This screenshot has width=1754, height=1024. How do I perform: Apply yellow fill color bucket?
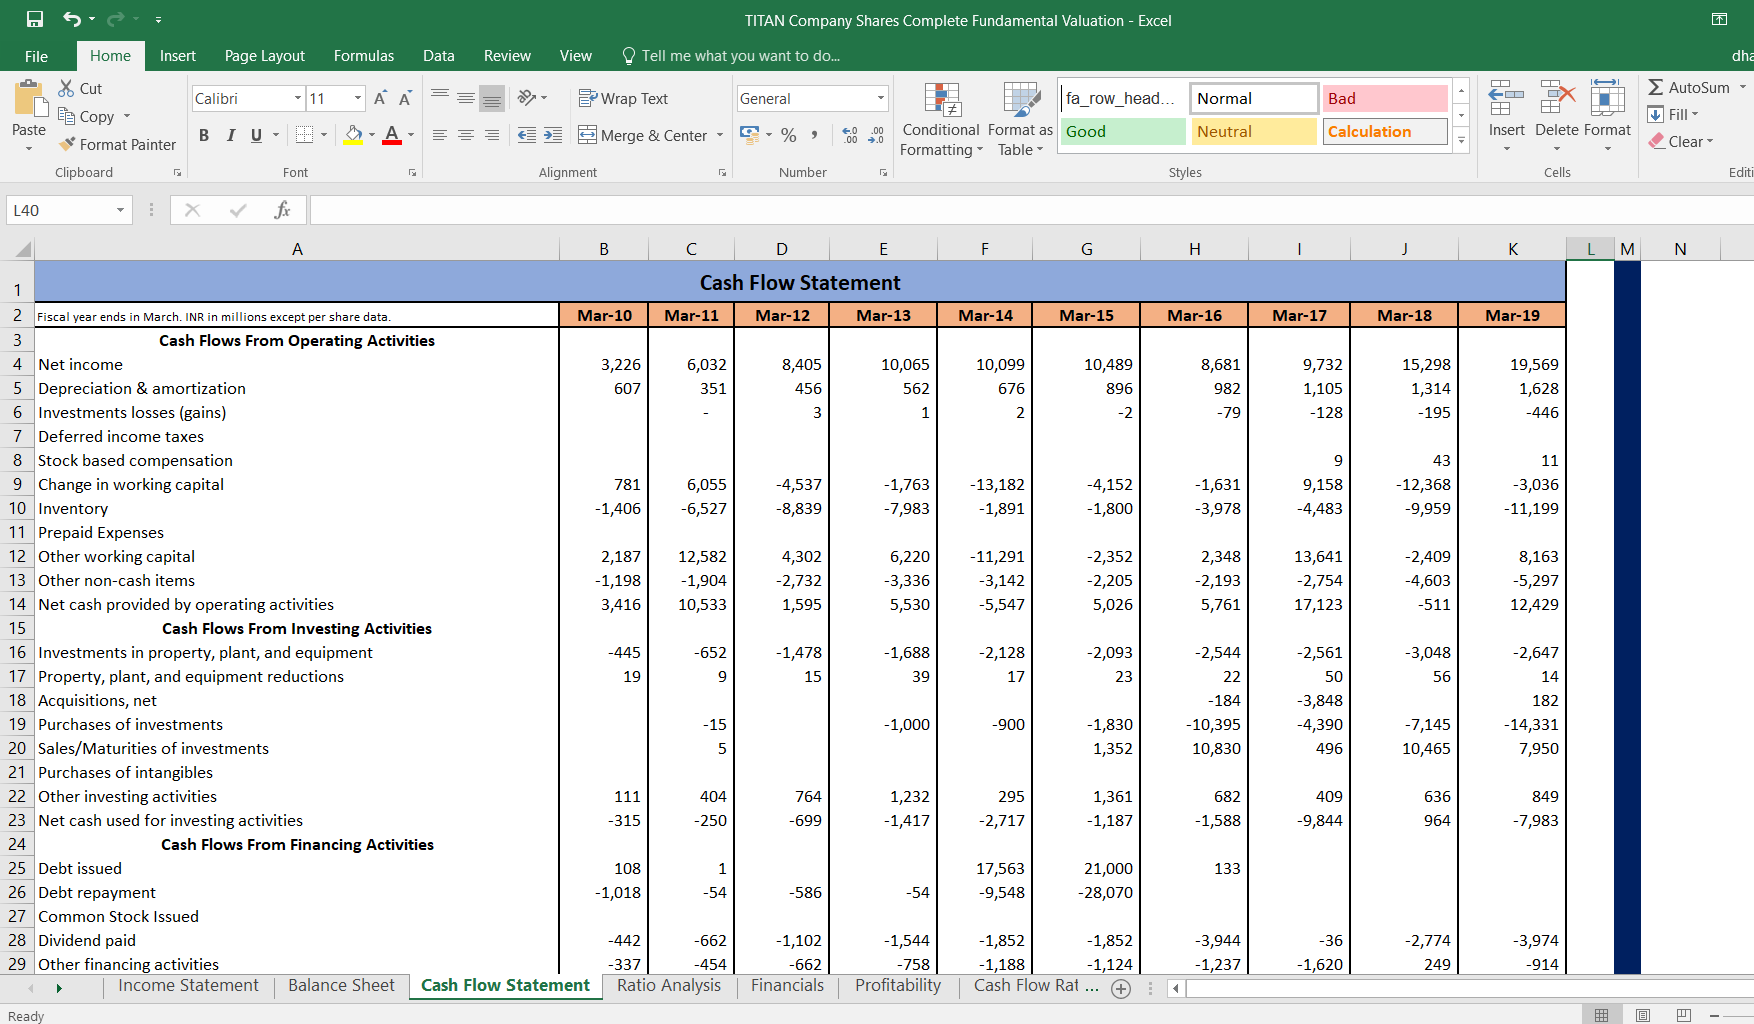tap(354, 135)
